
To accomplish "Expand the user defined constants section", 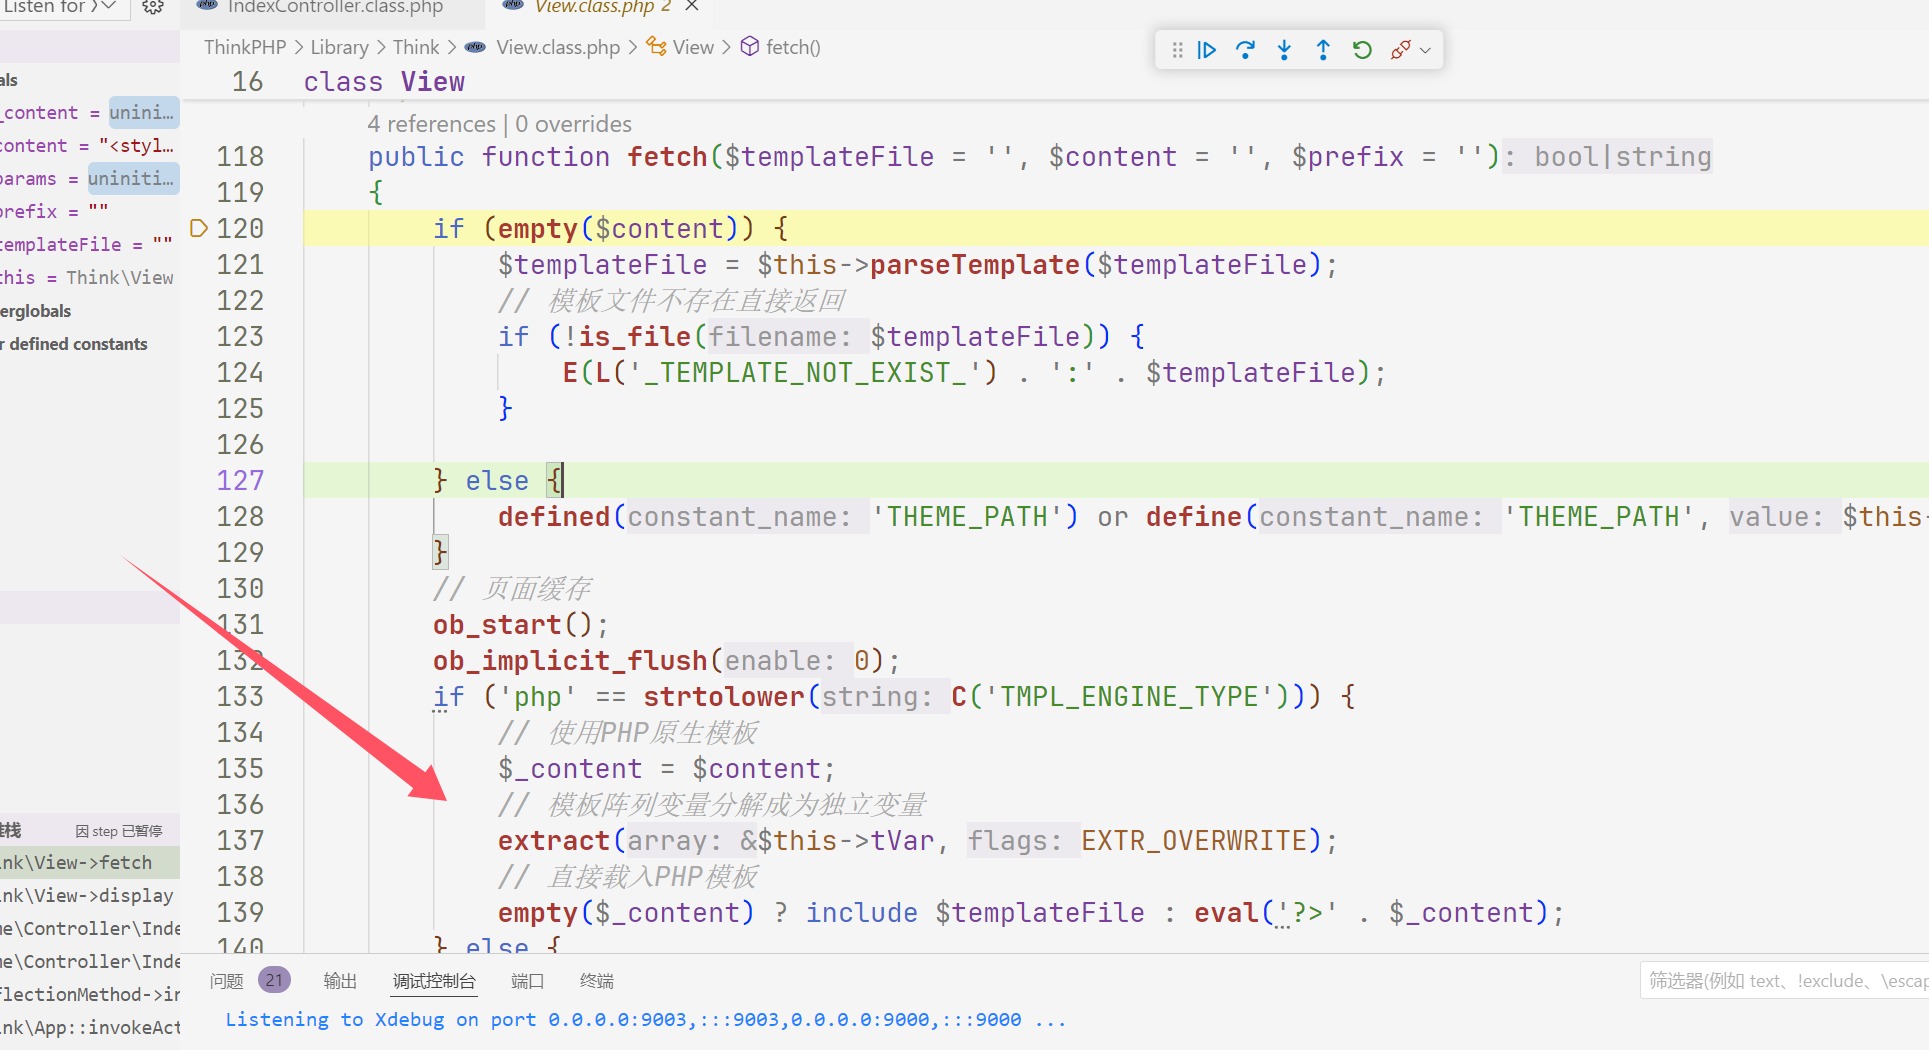I will (90, 343).
